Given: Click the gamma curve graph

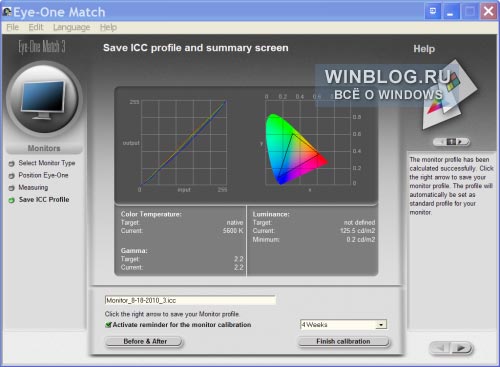Looking at the screenshot, I should pyautogui.click(x=184, y=143).
